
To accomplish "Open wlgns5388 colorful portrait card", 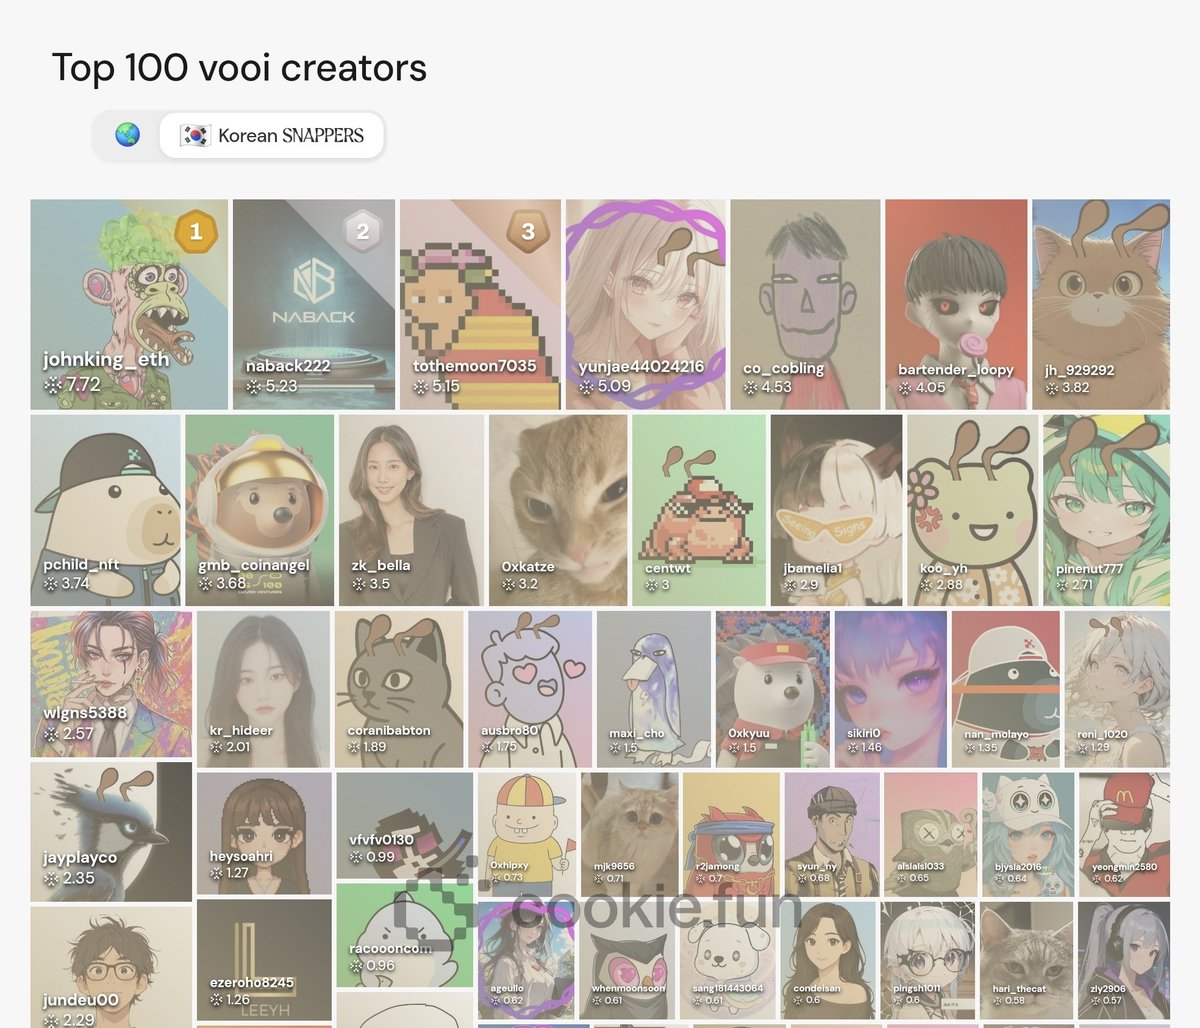I will click(110, 683).
